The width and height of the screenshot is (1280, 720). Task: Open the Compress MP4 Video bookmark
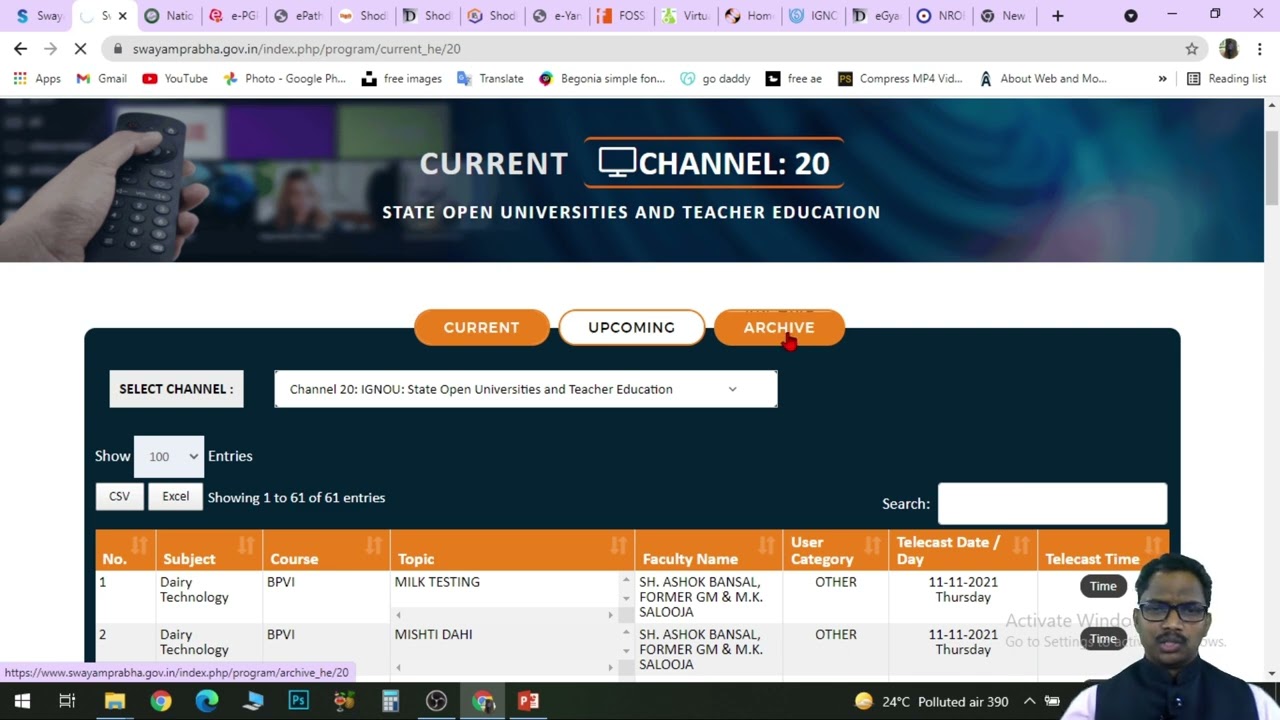900,78
